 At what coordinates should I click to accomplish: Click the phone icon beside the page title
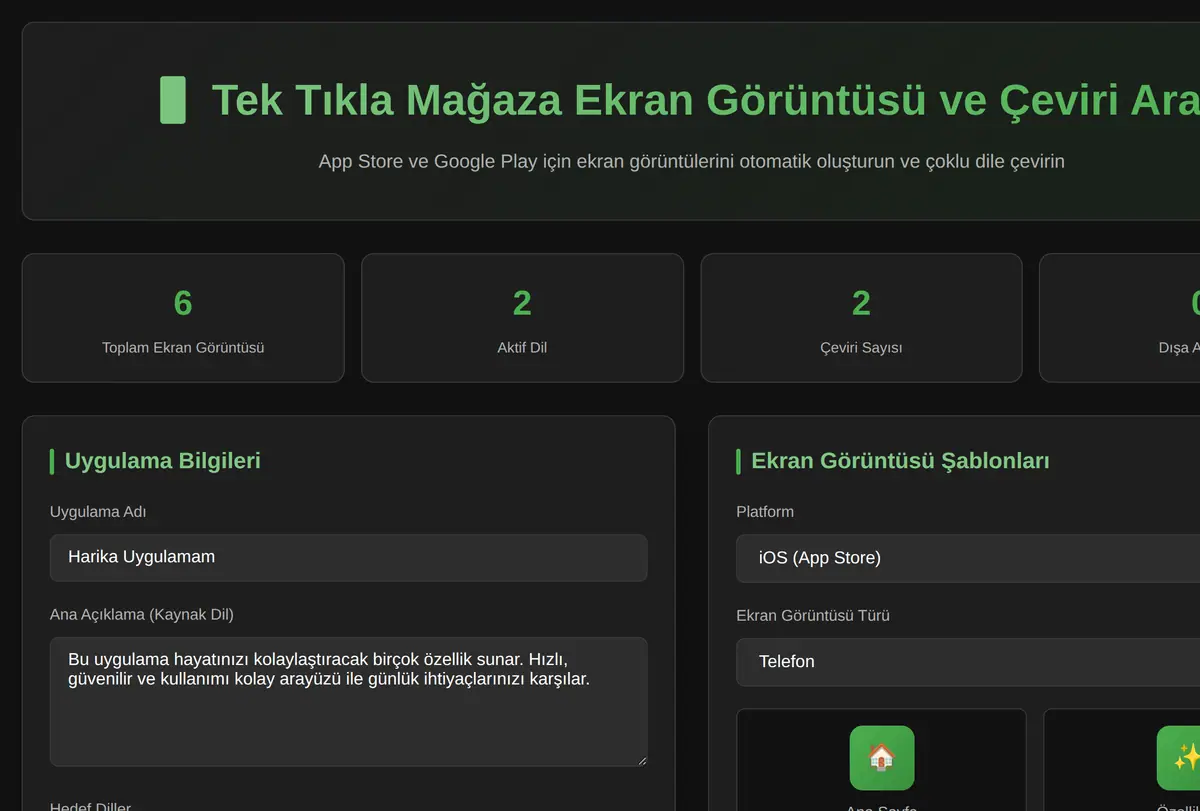pos(173,100)
